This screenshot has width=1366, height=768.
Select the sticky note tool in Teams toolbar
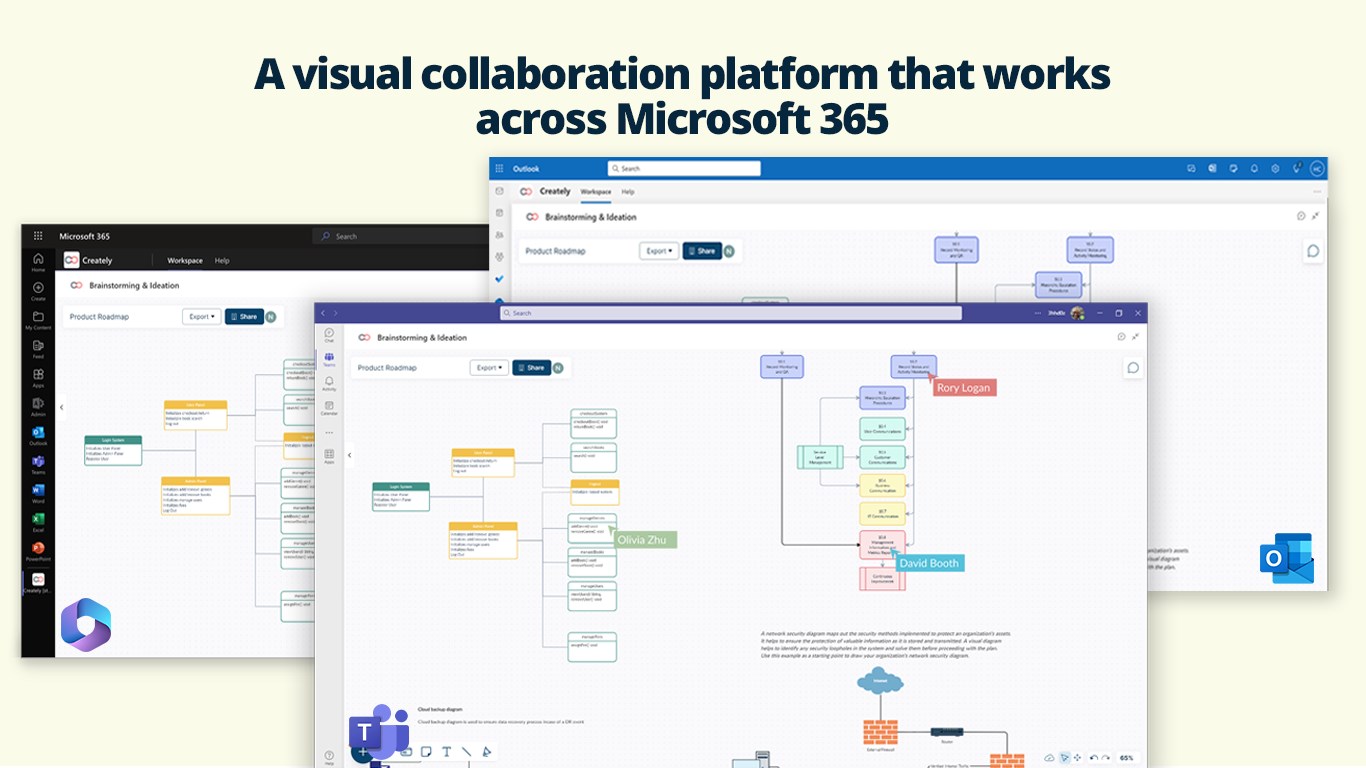coord(426,751)
